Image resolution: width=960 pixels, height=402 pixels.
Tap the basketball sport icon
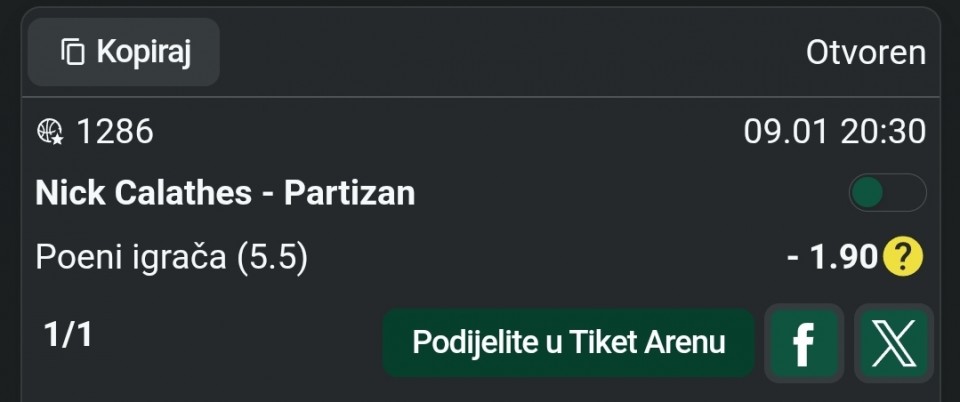pos(50,132)
